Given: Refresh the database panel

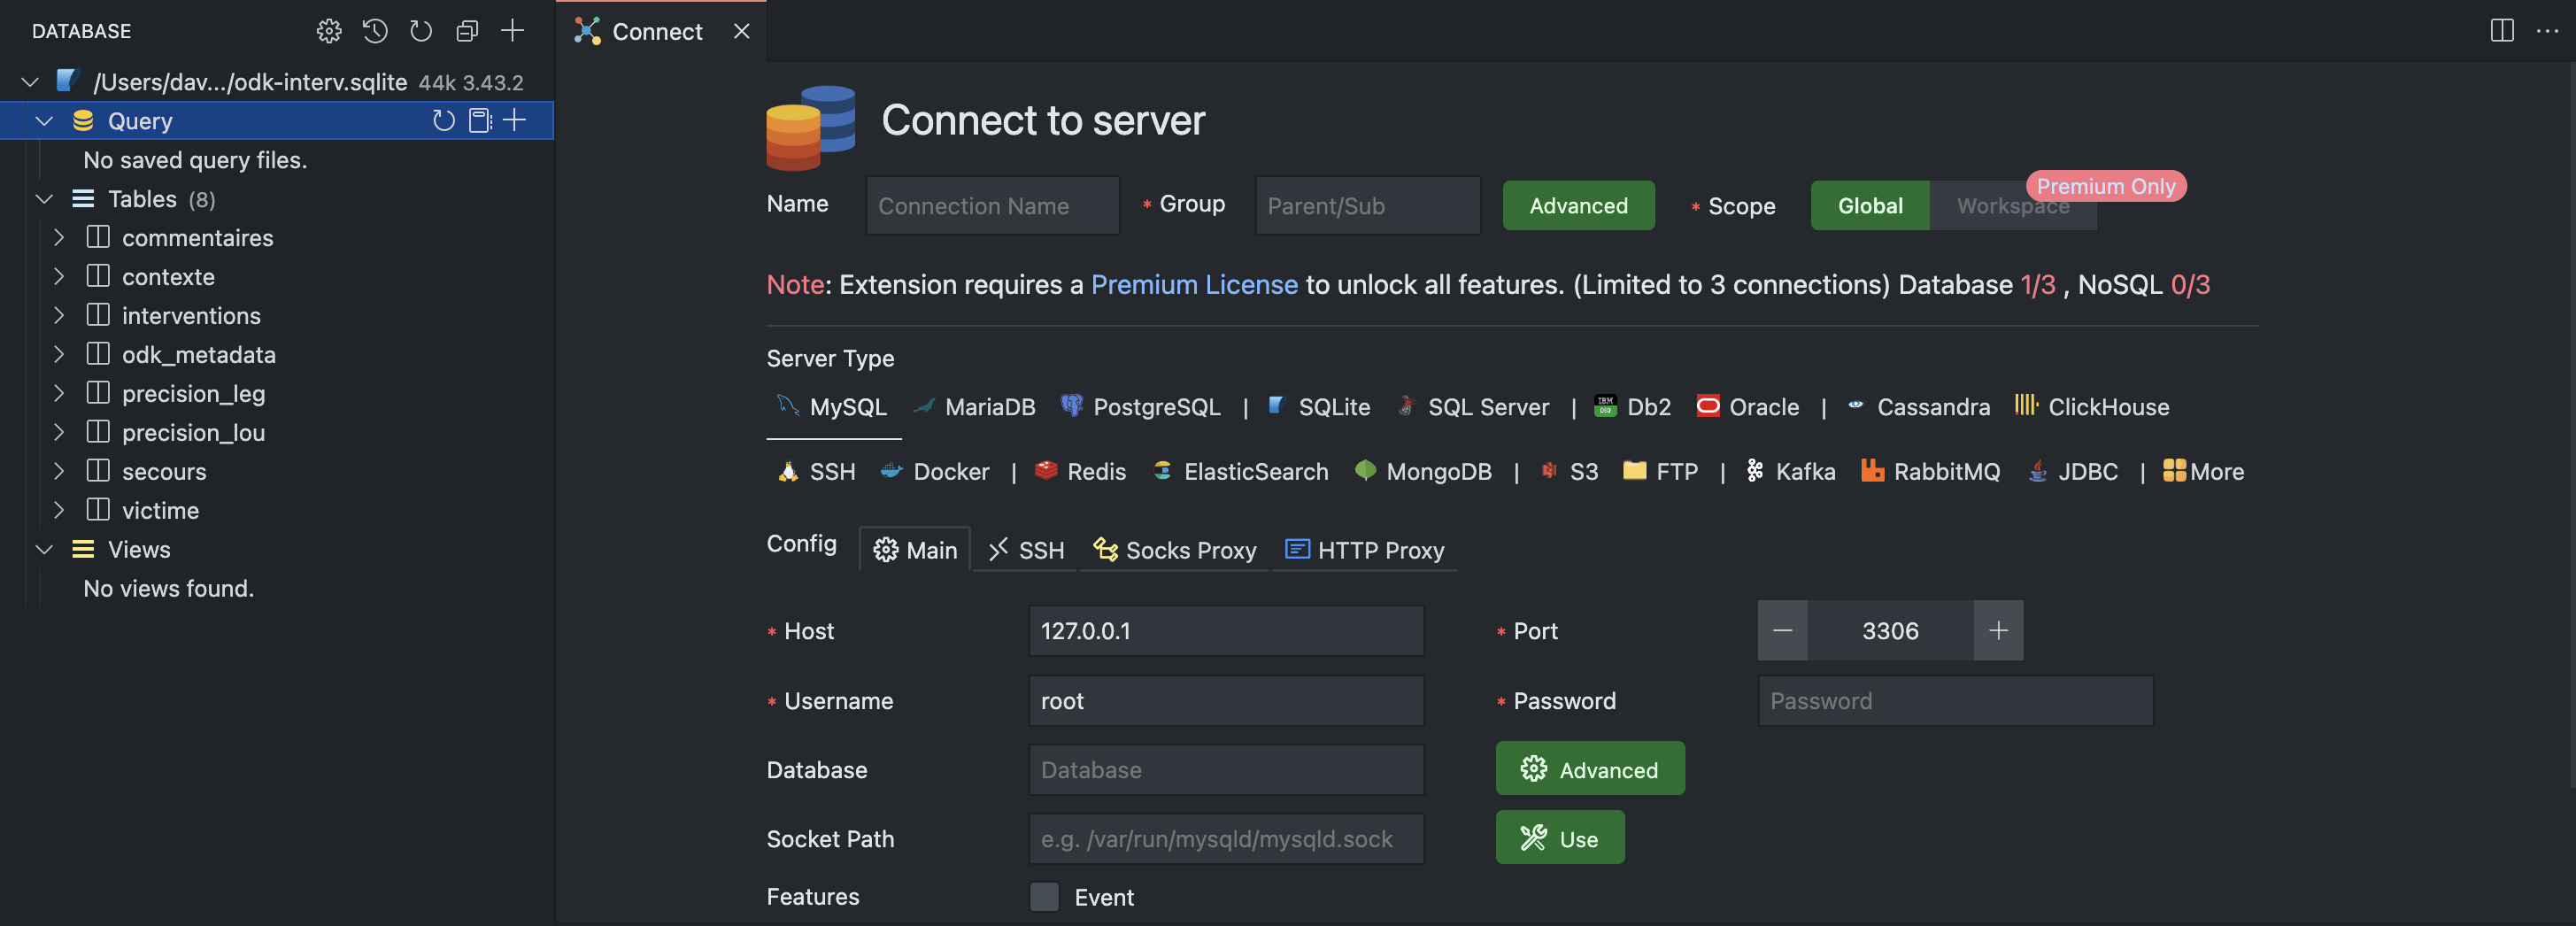Looking at the screenshot, I should tap(421, 31).
